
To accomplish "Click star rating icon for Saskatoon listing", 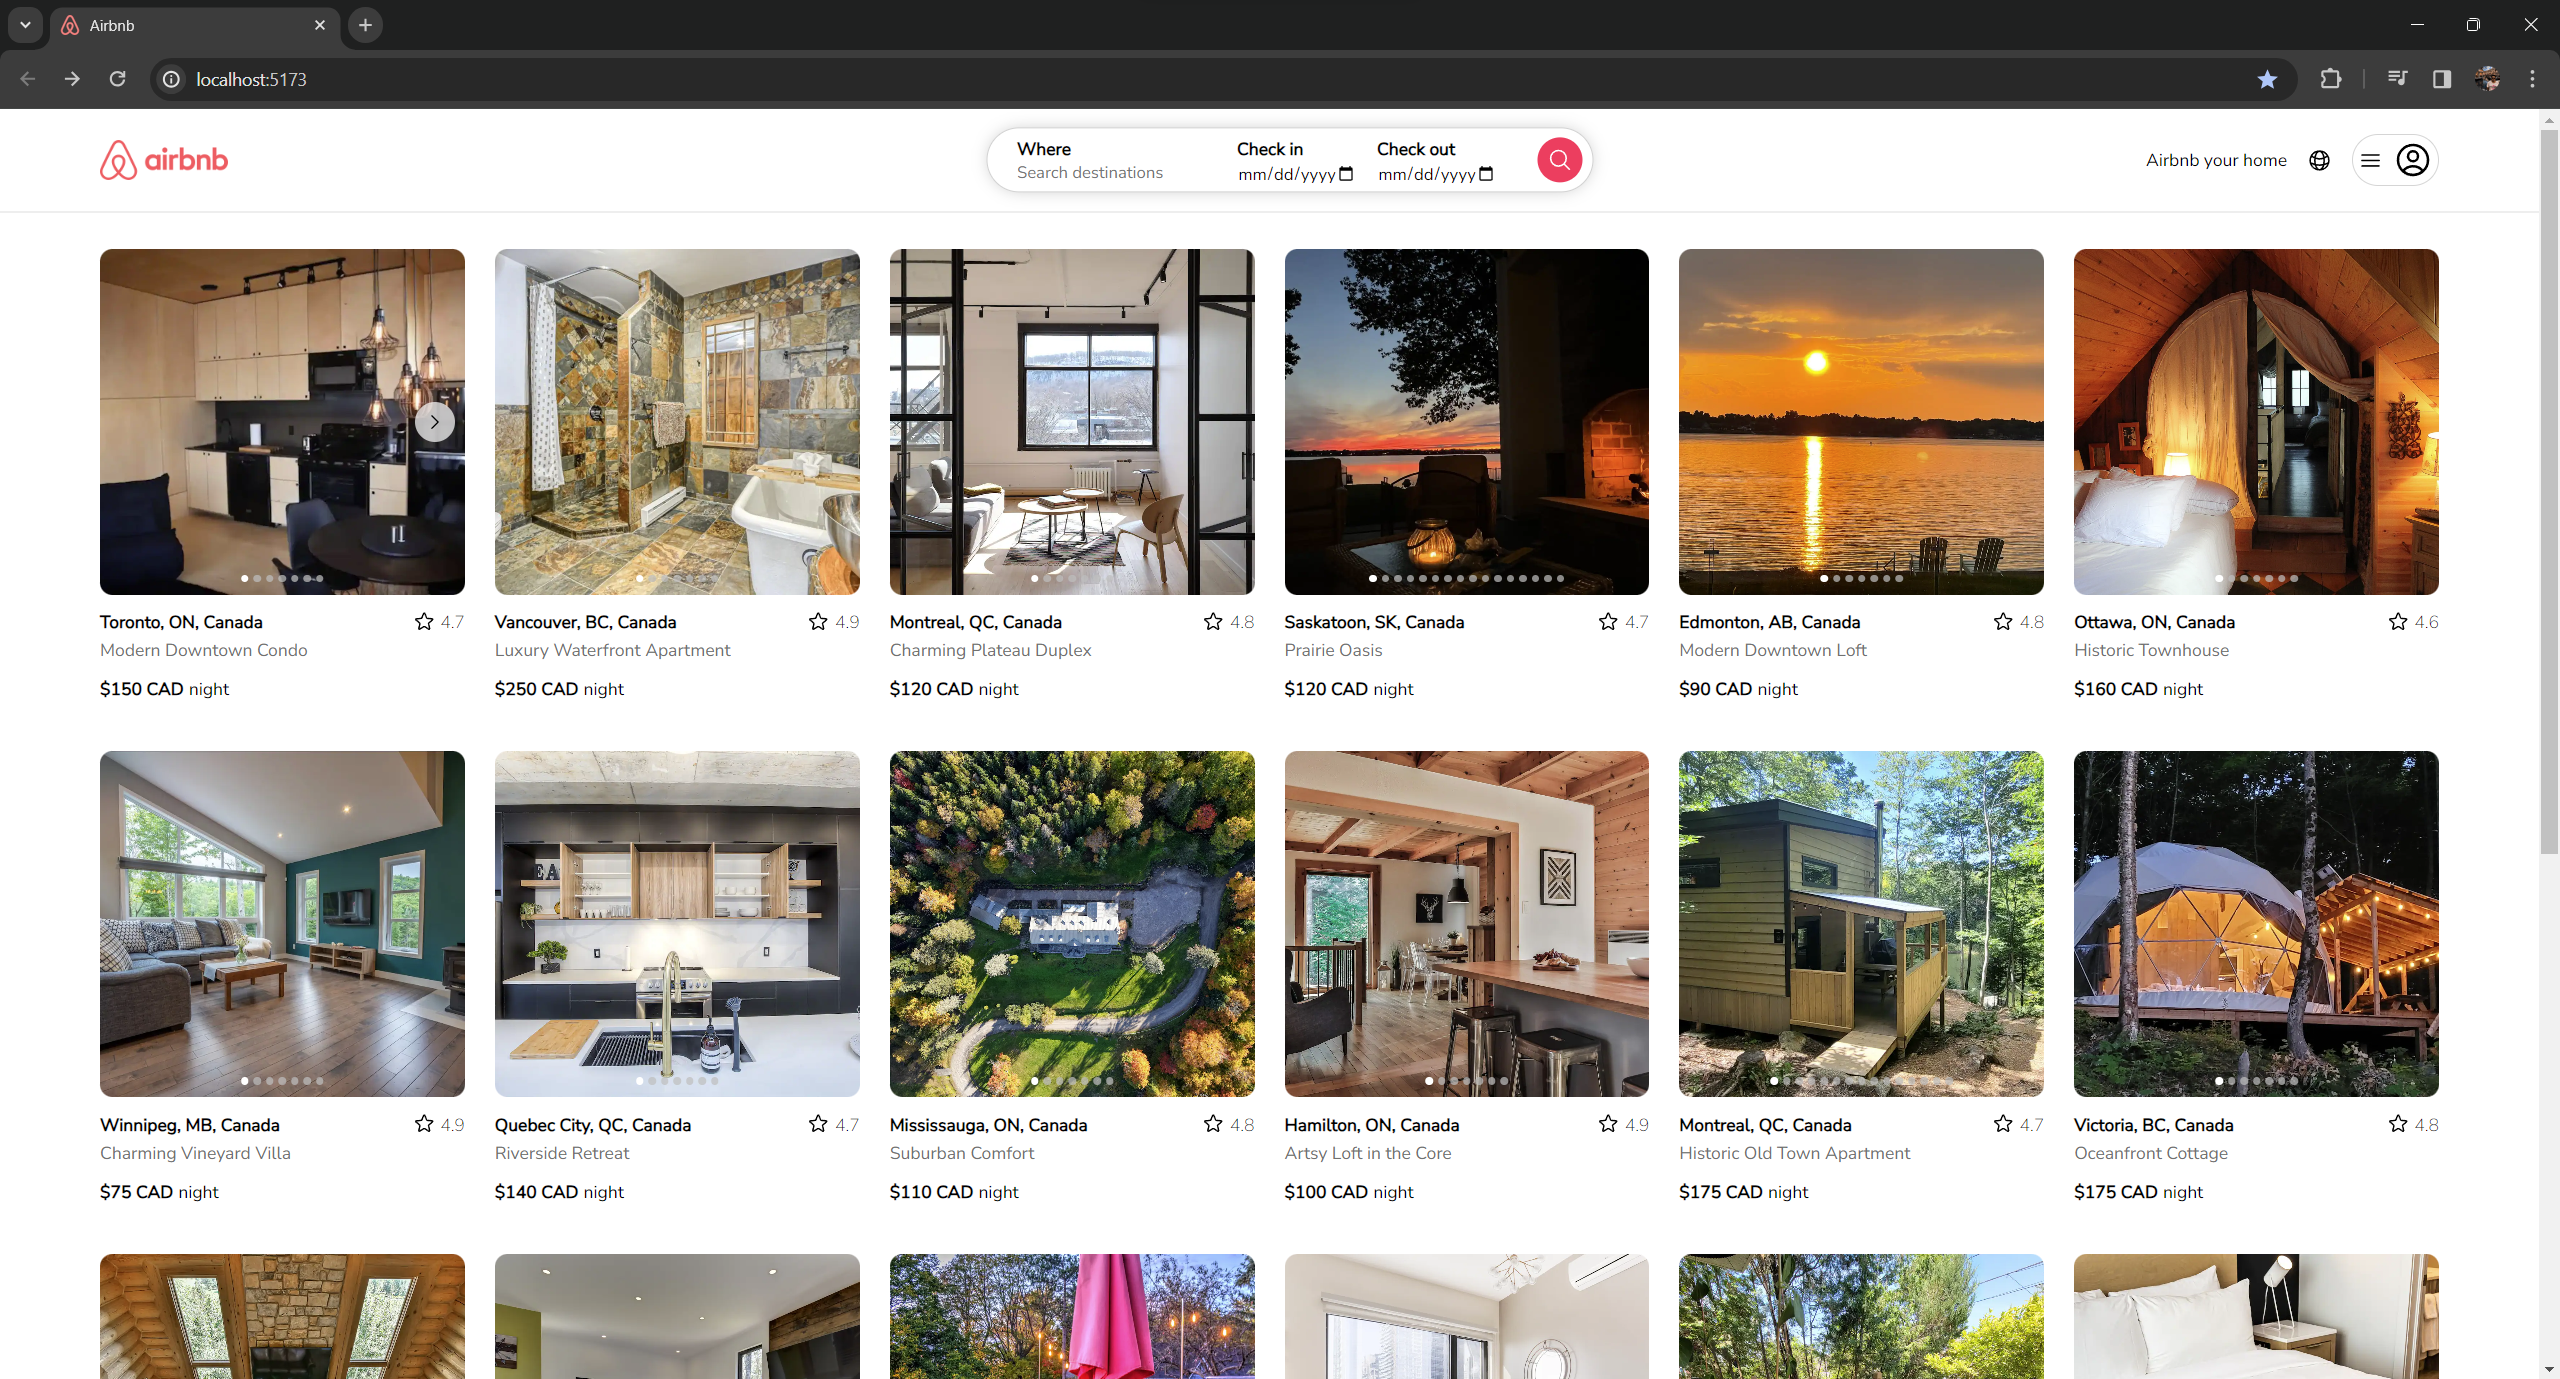I will pyautogui.click(x=1608, y=622).
